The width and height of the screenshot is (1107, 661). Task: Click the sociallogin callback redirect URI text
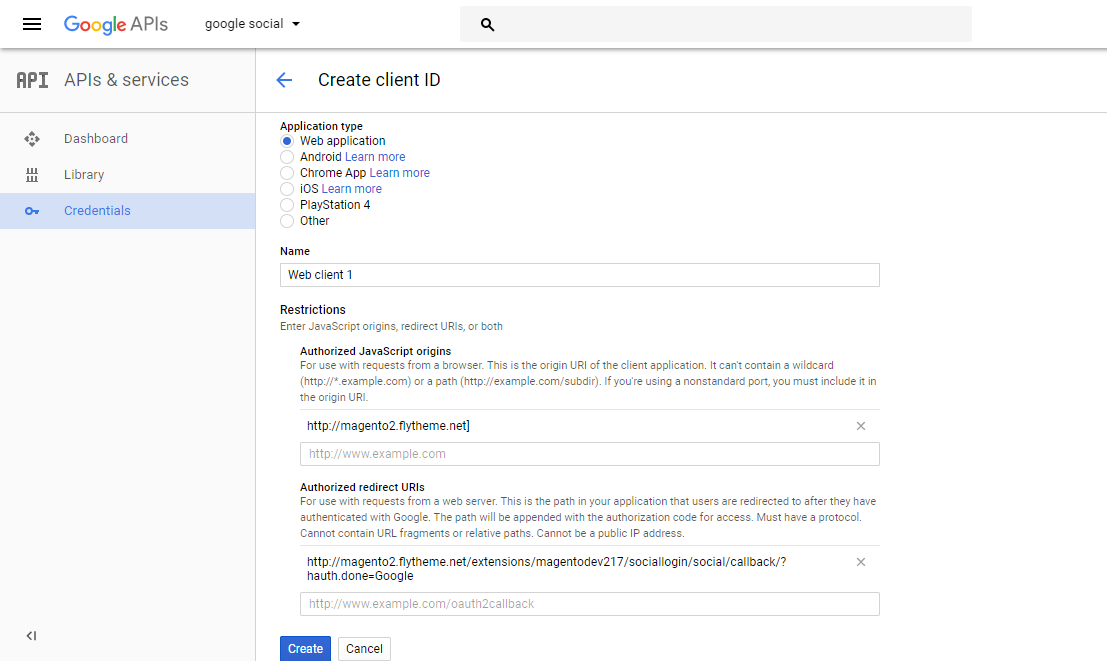point(546,569)
